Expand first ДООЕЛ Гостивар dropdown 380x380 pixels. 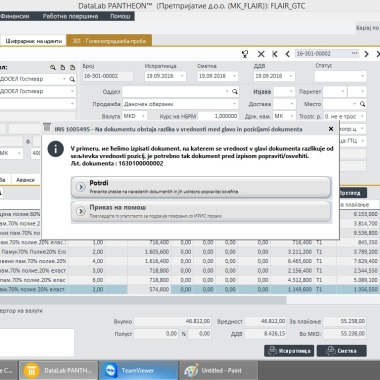click(64, 79)
